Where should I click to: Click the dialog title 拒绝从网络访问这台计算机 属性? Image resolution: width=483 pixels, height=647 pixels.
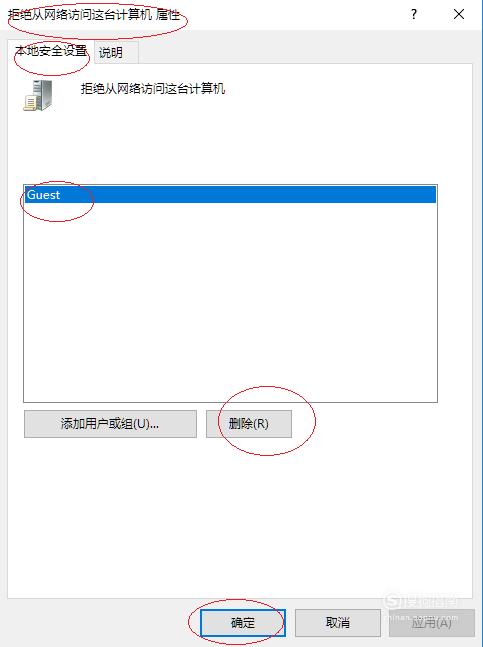94,15
